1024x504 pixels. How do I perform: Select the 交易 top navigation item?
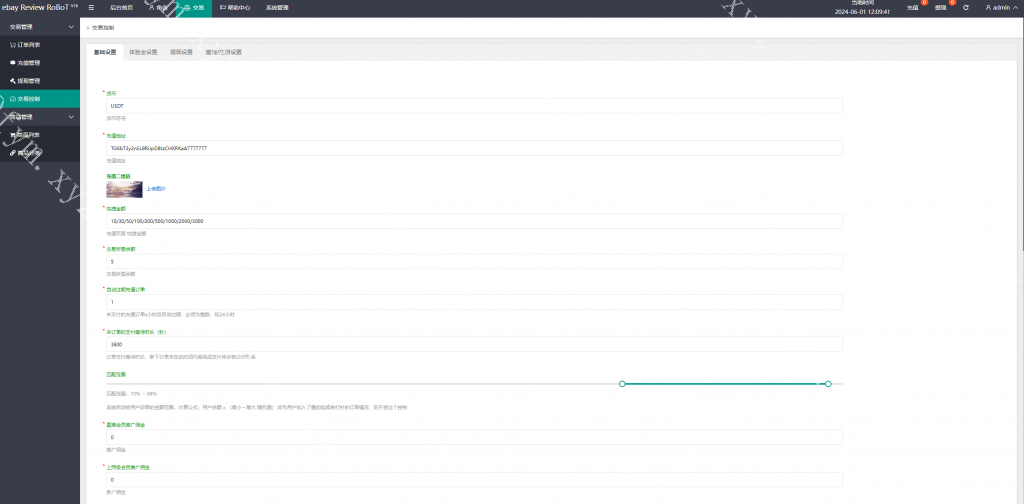(x=194, y=8)
